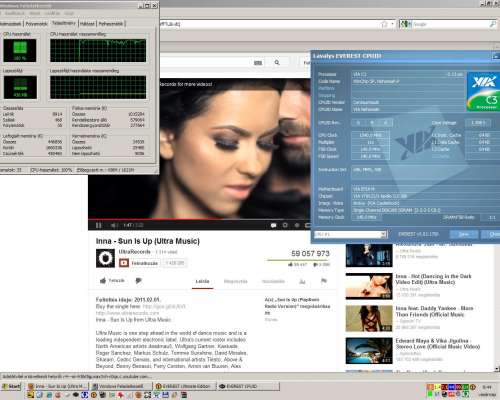
Task: Click the page vertical scrollbar down arrow
Action: point(497,369)
